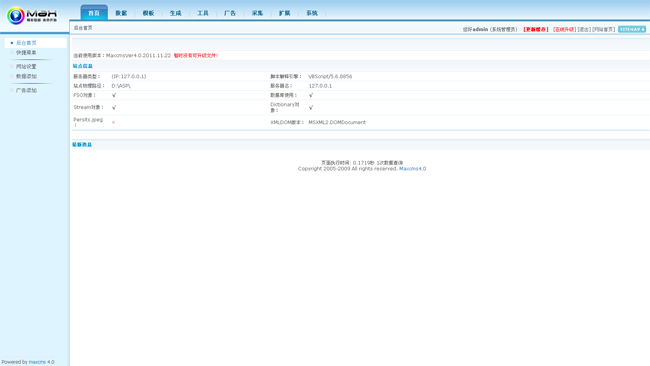Click the red upgrade notice text
This screenshot has height=366, width=650.
[x=196, y=56]
